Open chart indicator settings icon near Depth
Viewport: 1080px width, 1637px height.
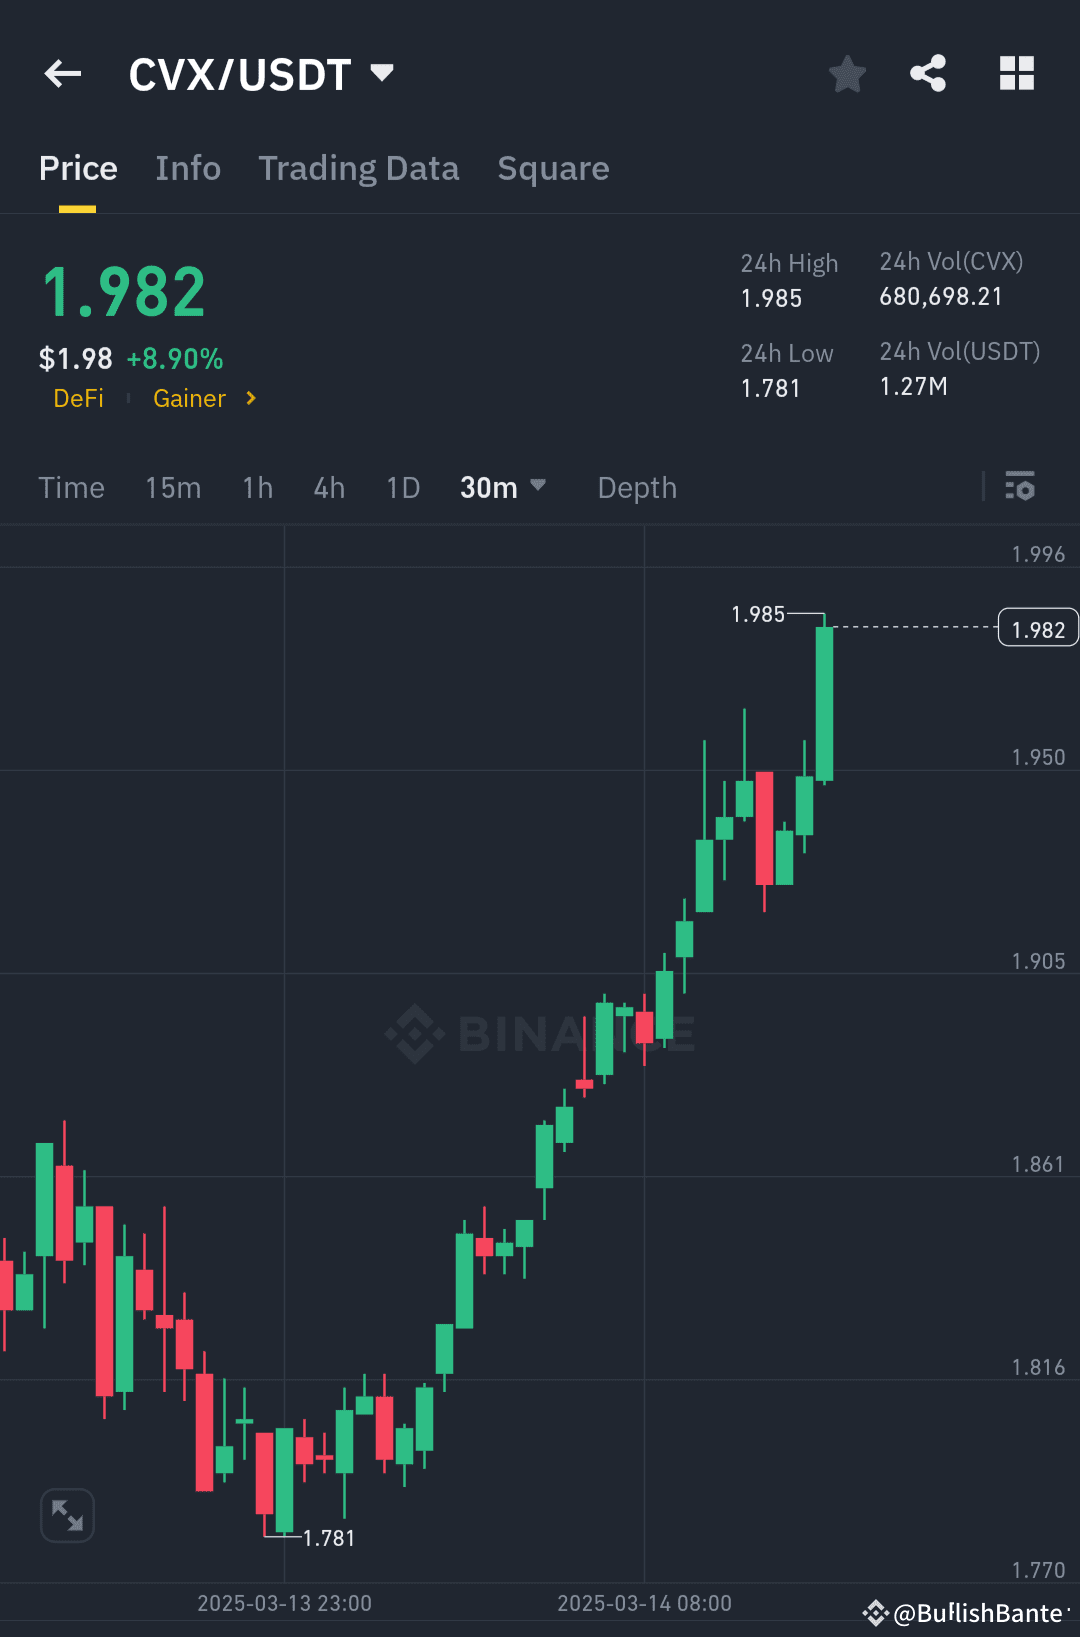point(1021,487)
